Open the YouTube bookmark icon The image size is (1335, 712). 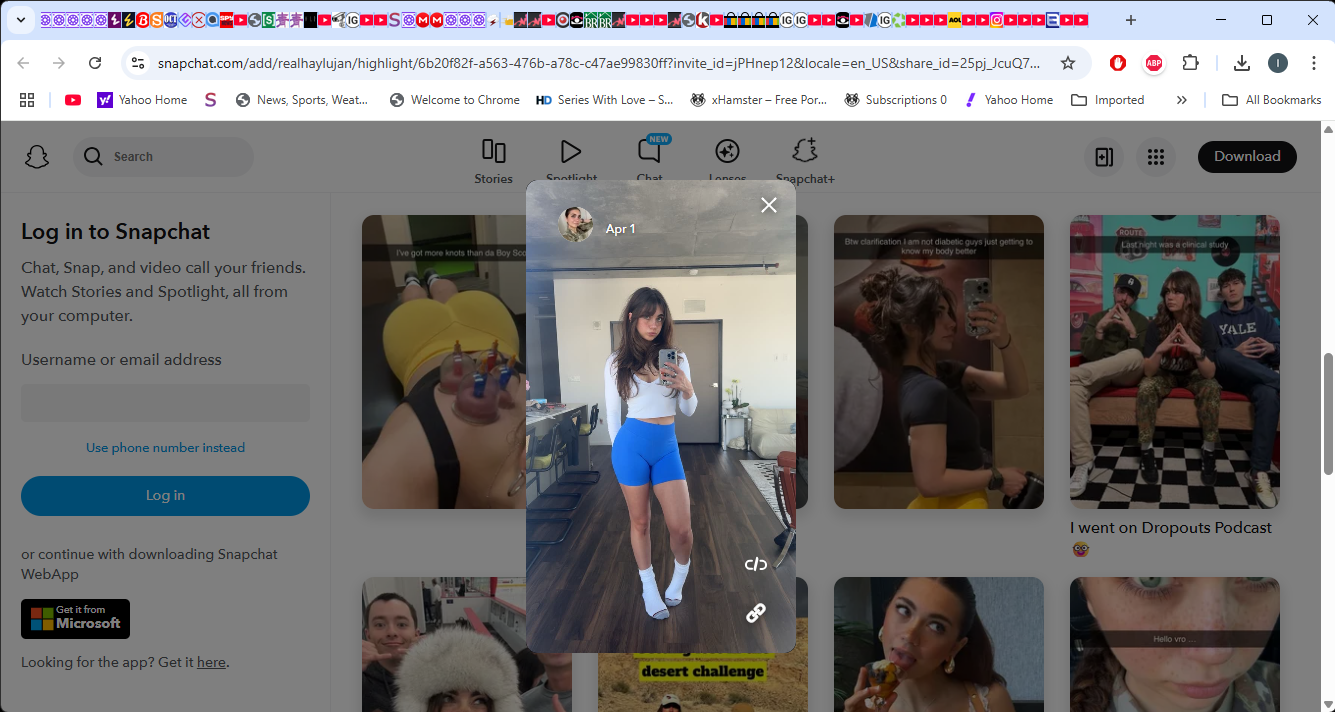[73, 100]
